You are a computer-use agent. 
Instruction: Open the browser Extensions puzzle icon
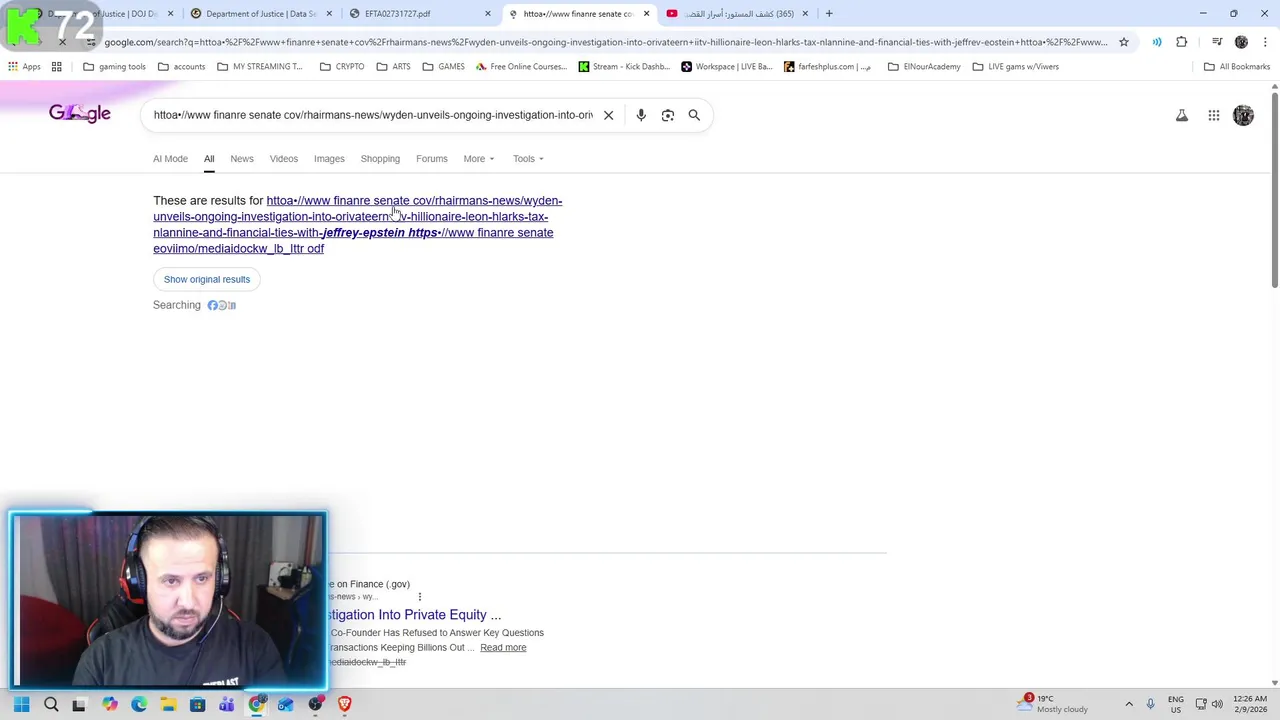click(1182, 42)
